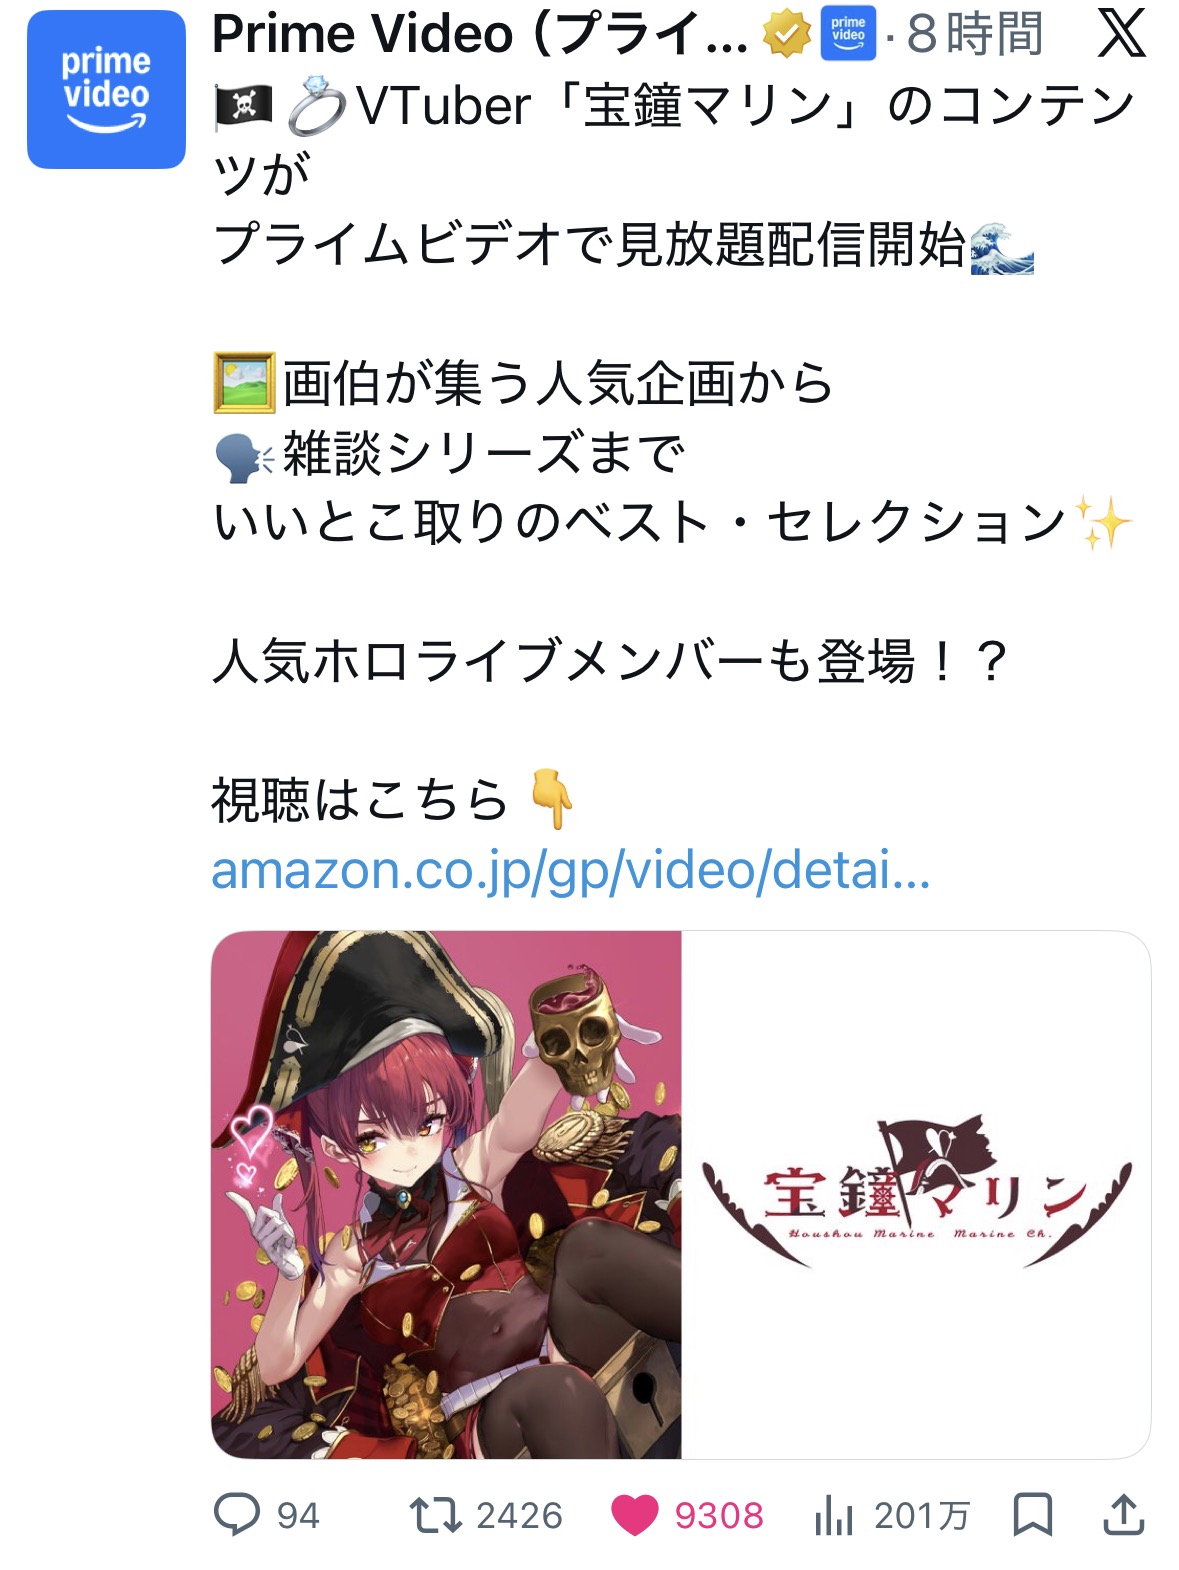Tap the 201万 views count
Screen dimensions: 1179x1570
coord(922,1516)
